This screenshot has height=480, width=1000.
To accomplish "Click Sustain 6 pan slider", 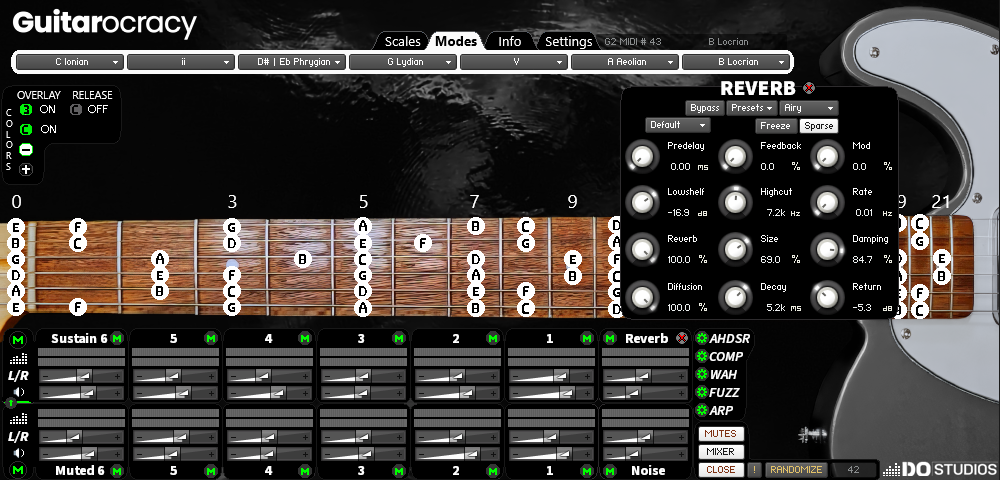I will click(82, 376).
